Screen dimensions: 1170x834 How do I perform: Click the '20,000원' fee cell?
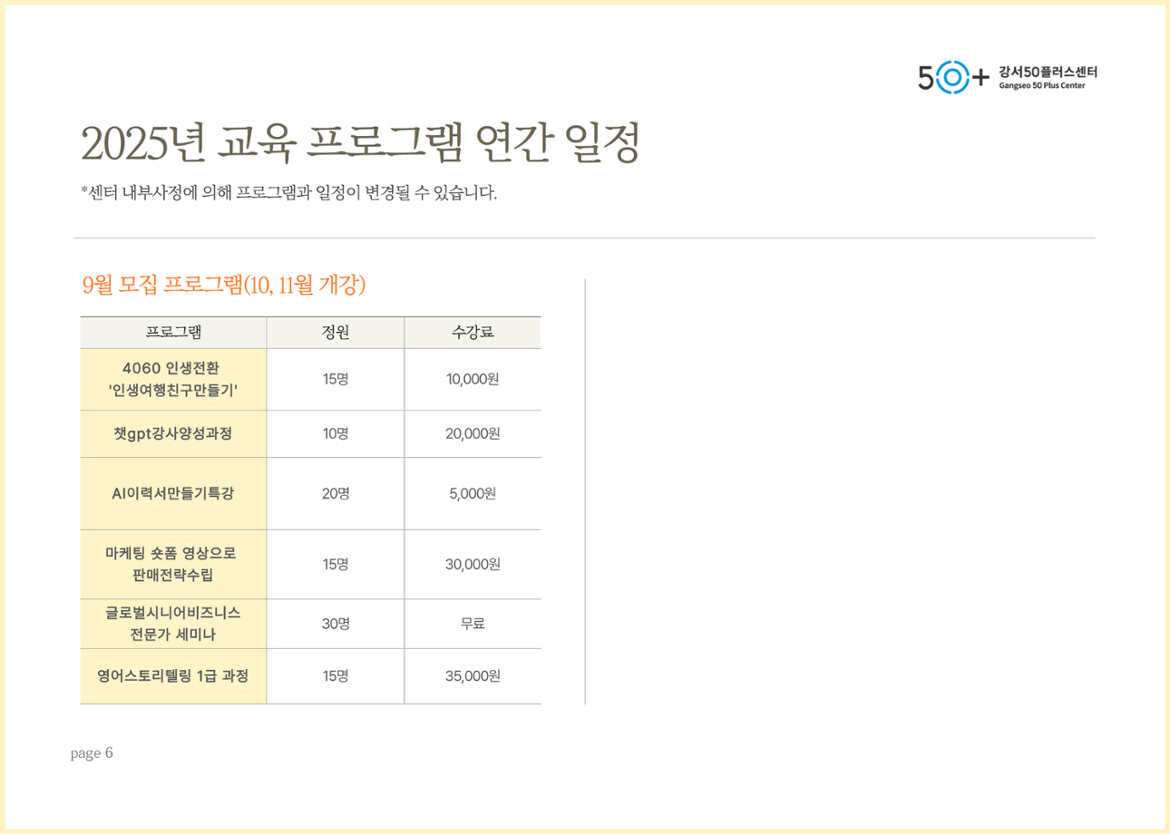tap(472, 434)
